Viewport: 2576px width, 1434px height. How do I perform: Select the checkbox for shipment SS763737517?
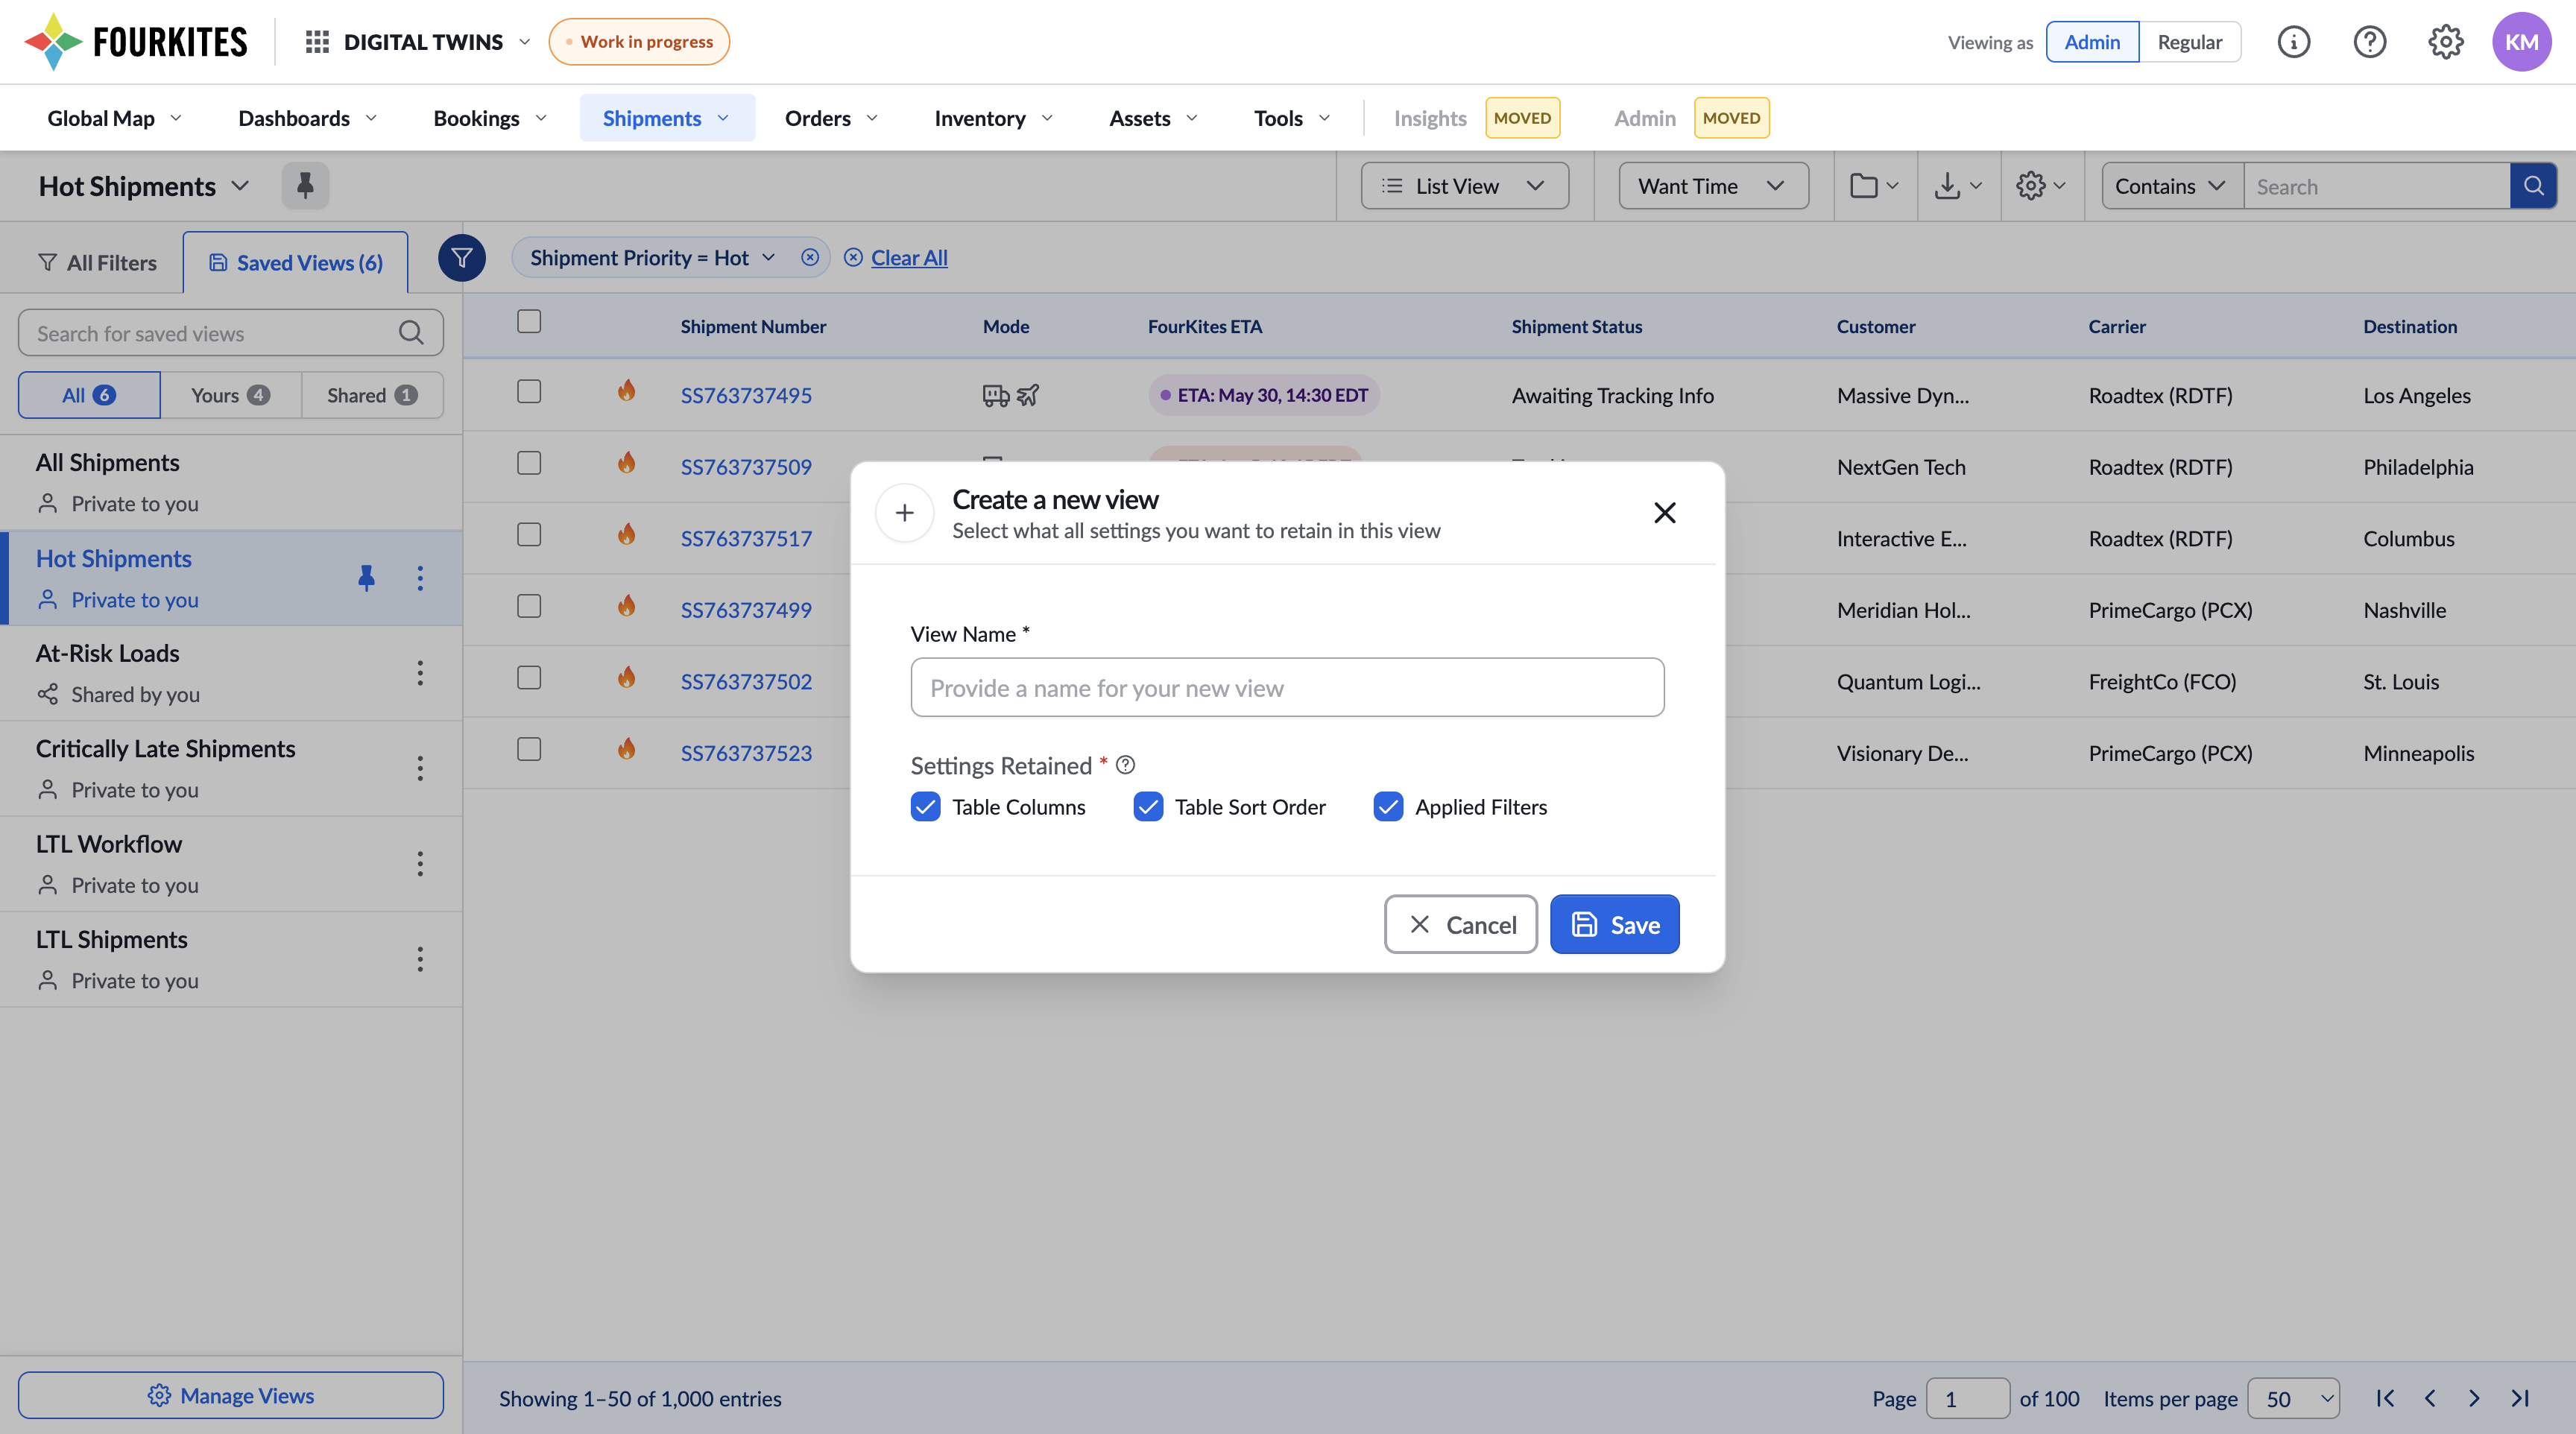529,535
